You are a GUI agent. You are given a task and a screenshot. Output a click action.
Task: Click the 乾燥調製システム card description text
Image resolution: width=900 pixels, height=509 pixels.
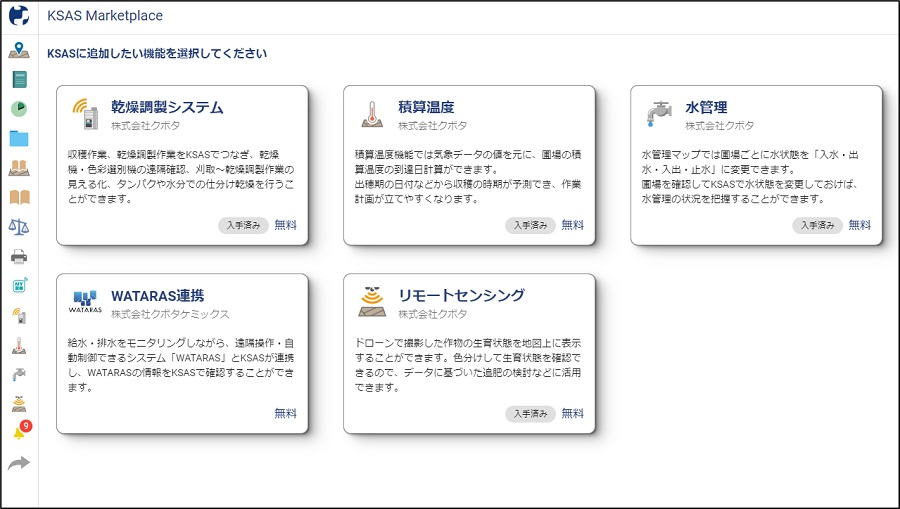click(x=181, y=177)
